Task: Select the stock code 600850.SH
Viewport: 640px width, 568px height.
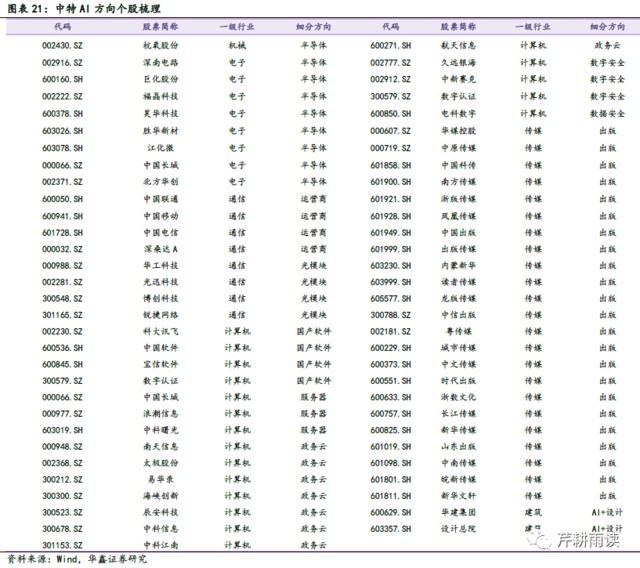Action: pyautogui.click(x=391, y=114)
